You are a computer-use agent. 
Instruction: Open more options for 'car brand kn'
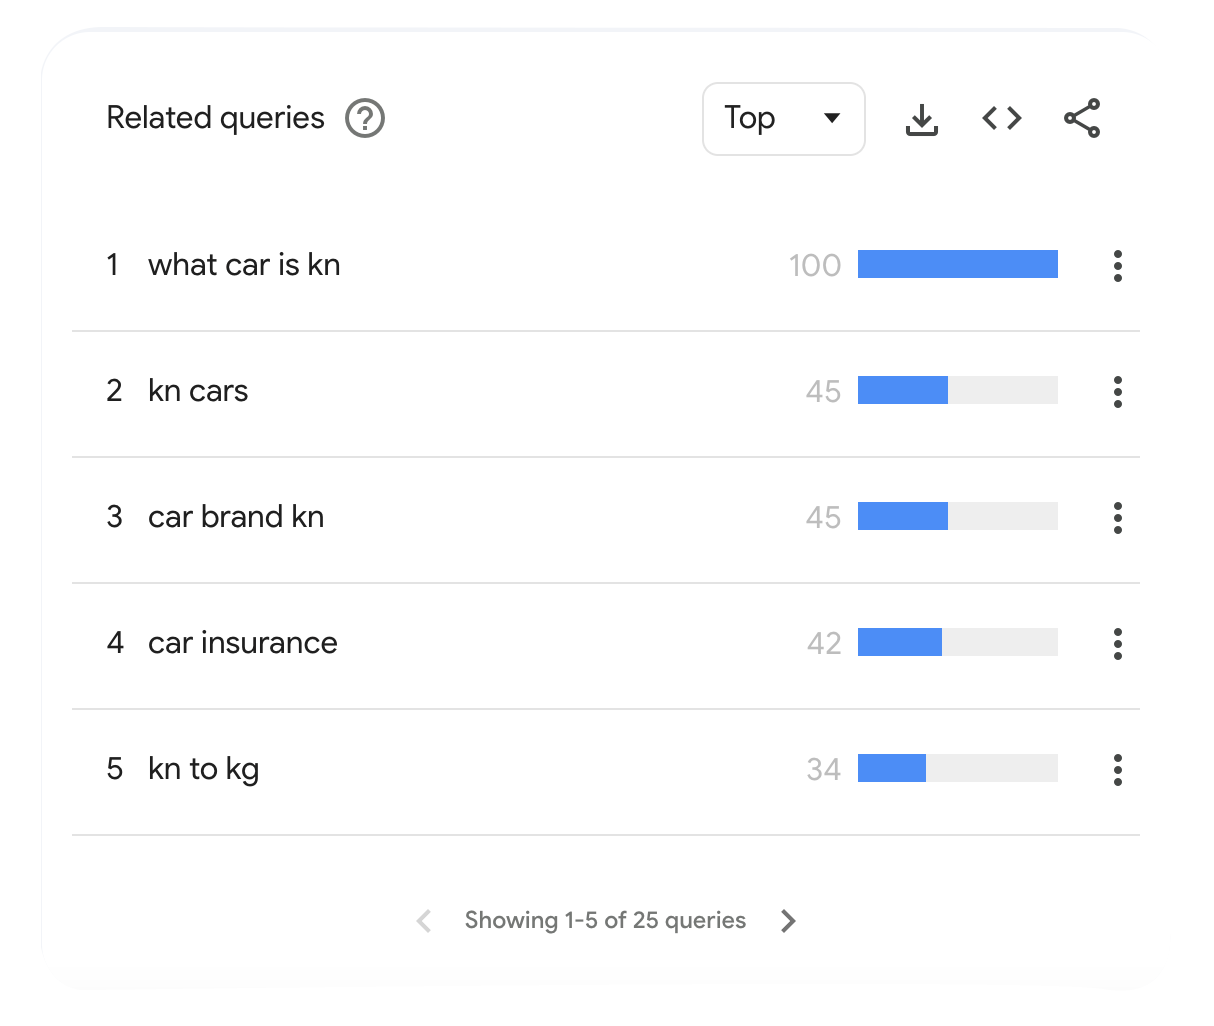1118,517
